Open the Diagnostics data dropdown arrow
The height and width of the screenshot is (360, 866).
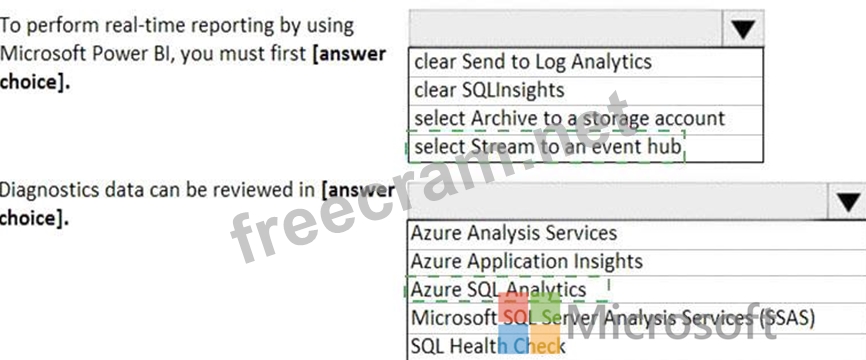click(848, 202)
